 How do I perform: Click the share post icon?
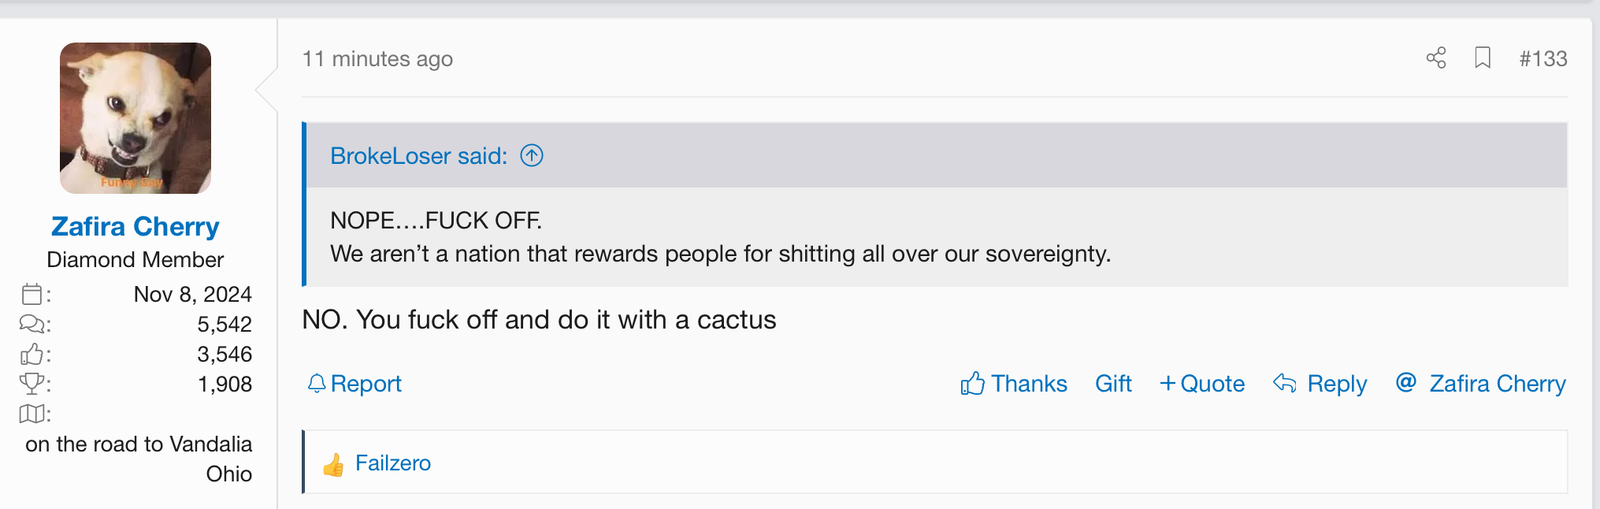[x=1436, y=58]
